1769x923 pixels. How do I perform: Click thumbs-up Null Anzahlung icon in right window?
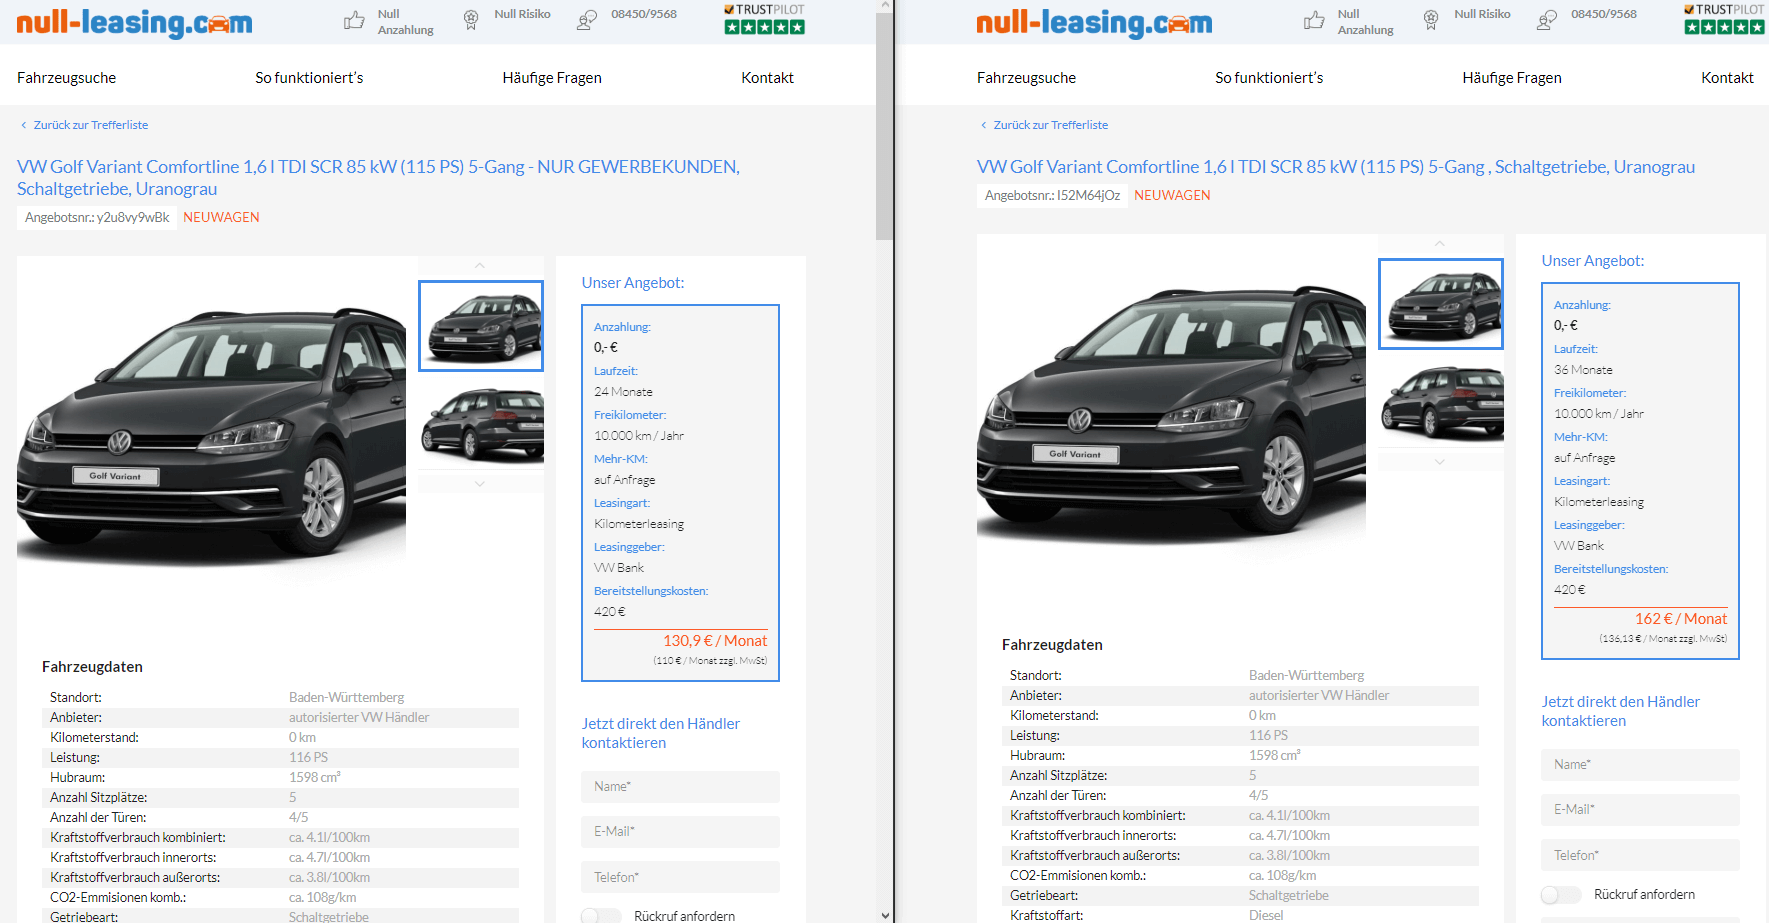1314,20
